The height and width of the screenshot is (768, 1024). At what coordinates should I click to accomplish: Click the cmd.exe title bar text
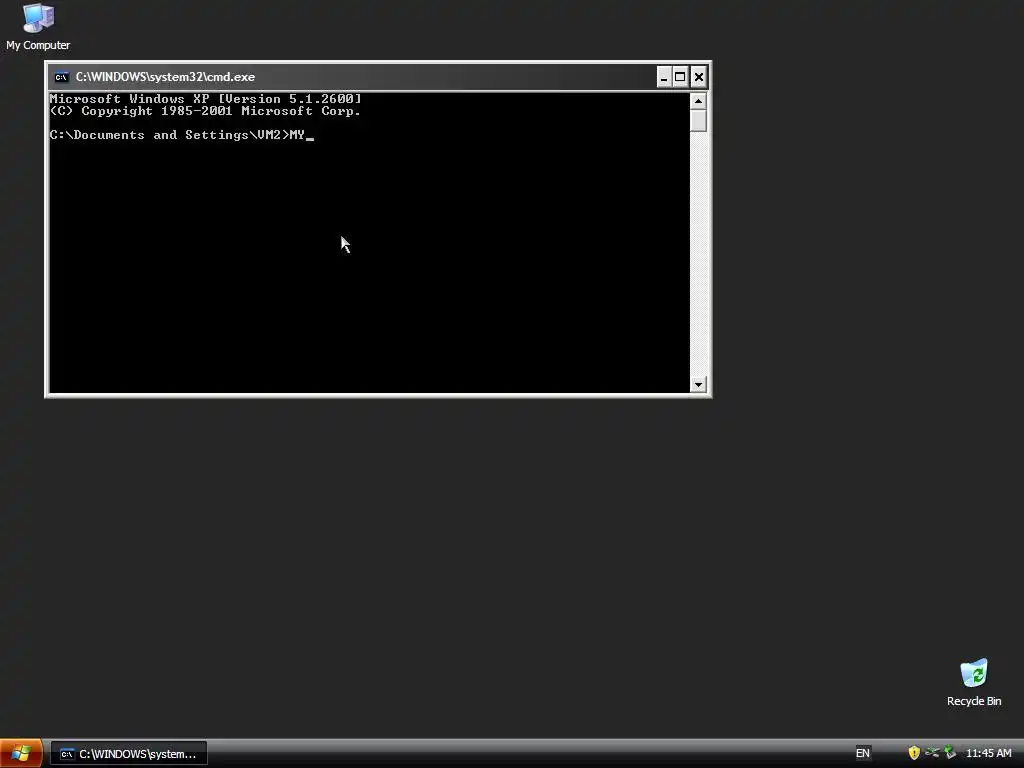165,77
